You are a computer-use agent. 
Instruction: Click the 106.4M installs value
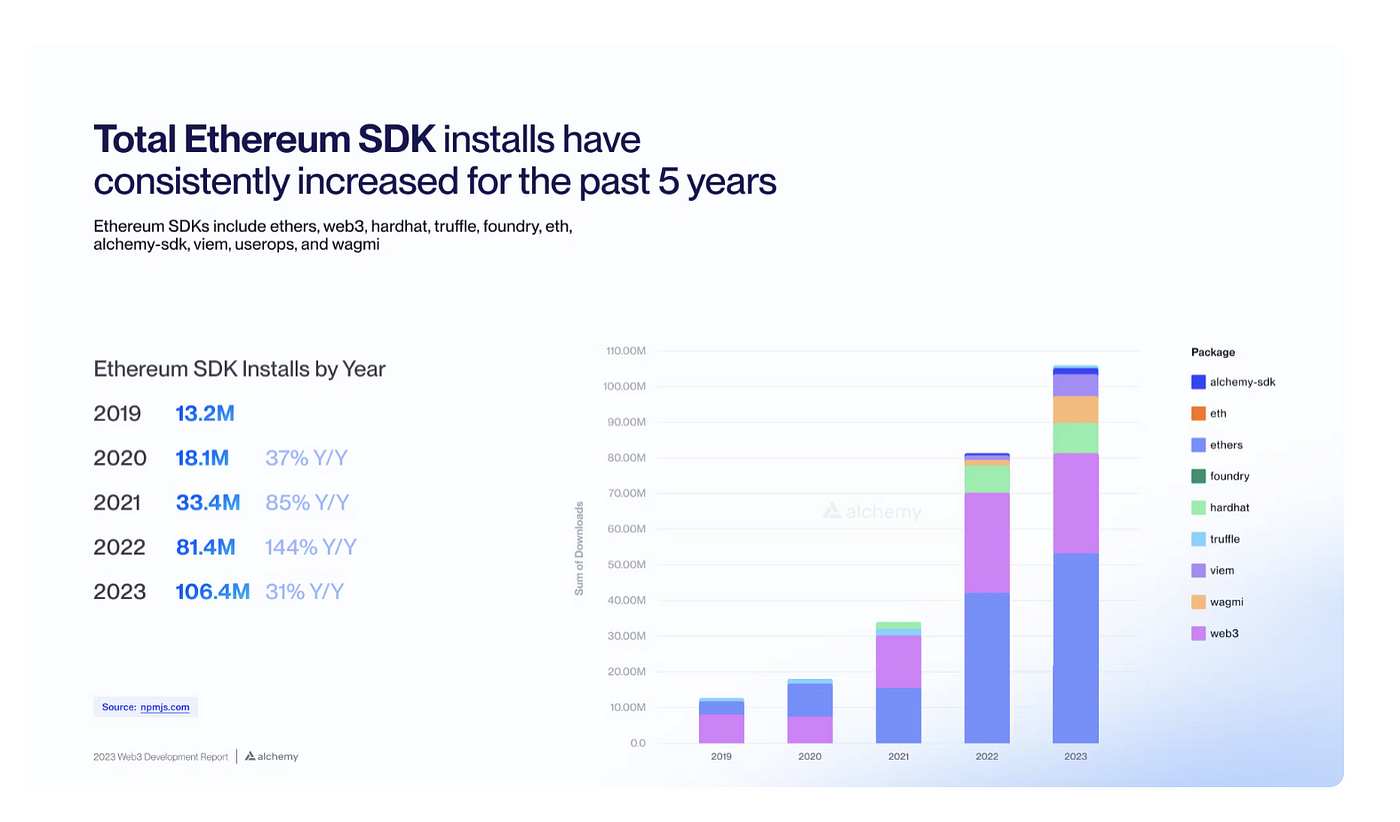pyautogui.click(x=213, y=591)
